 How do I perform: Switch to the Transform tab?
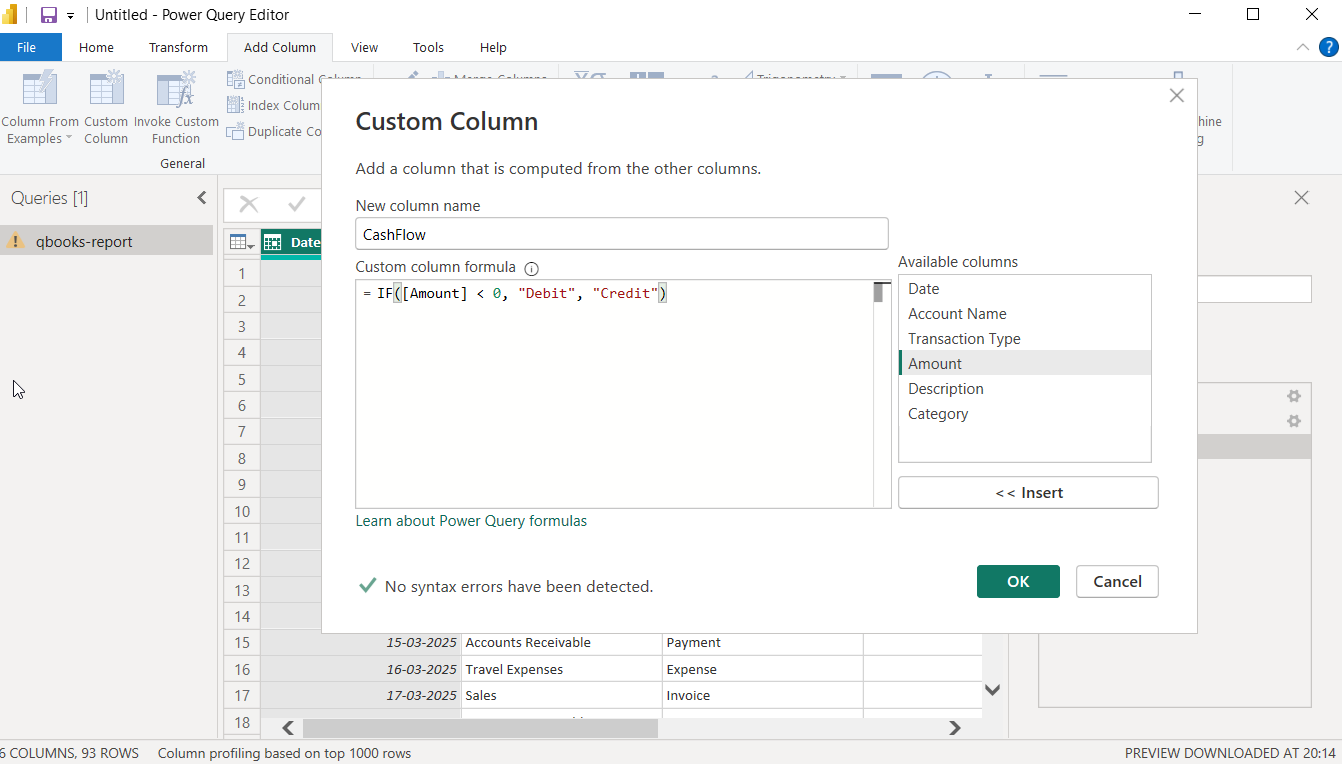tap(178, 47)
